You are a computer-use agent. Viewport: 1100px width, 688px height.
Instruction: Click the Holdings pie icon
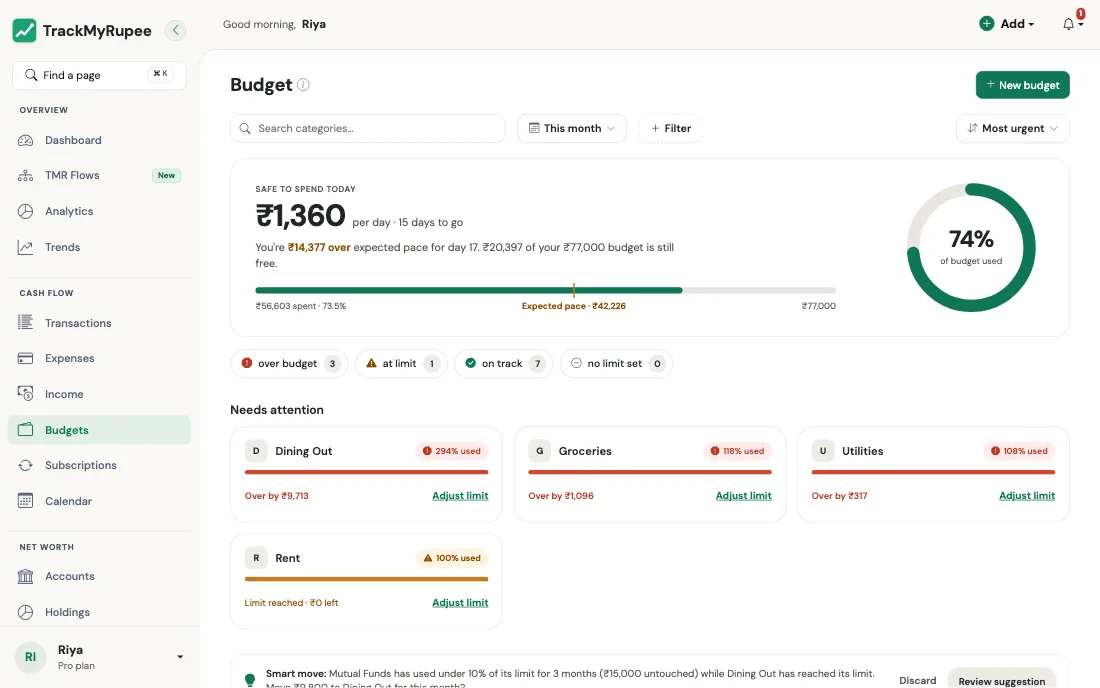point(25,612)
